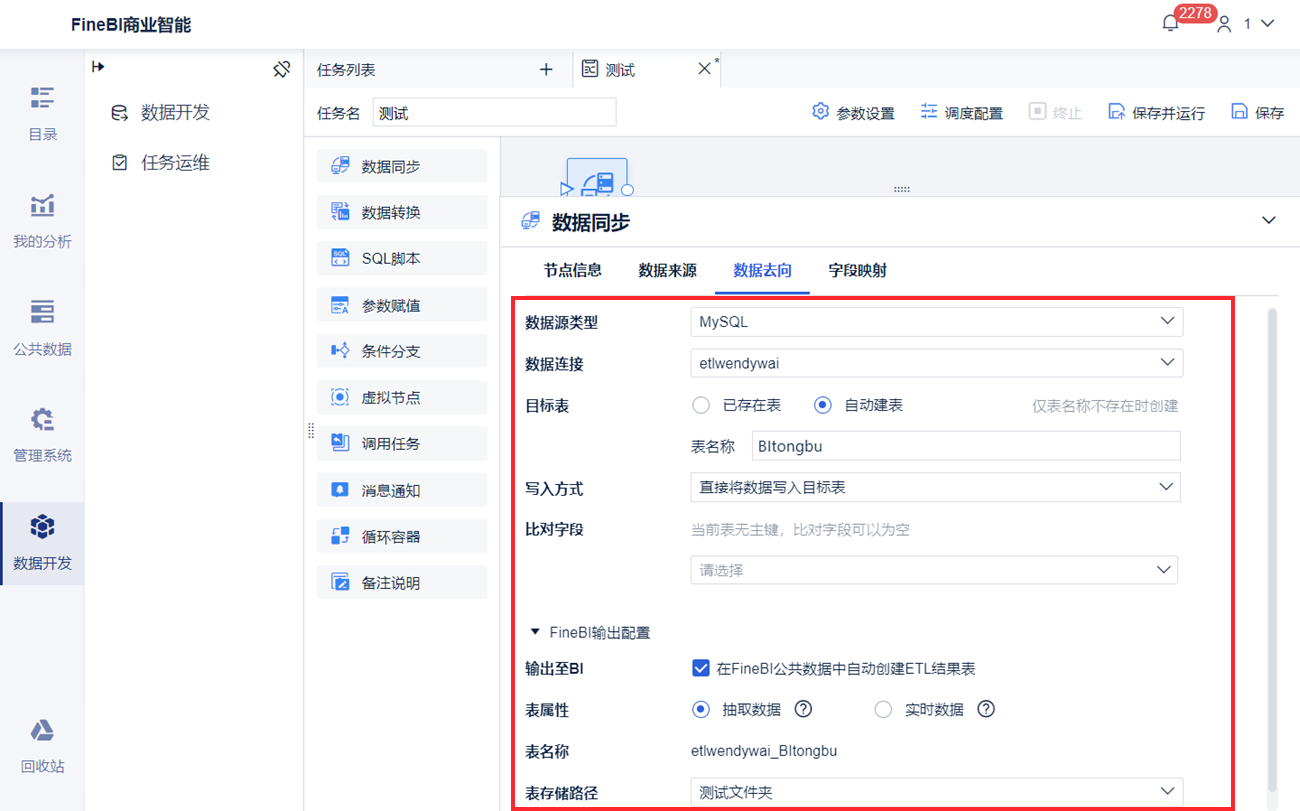This screenshot has height=811, width=1300.
Task: Open 数据开发 in the side panel
Action: click(x=161, y=112)
